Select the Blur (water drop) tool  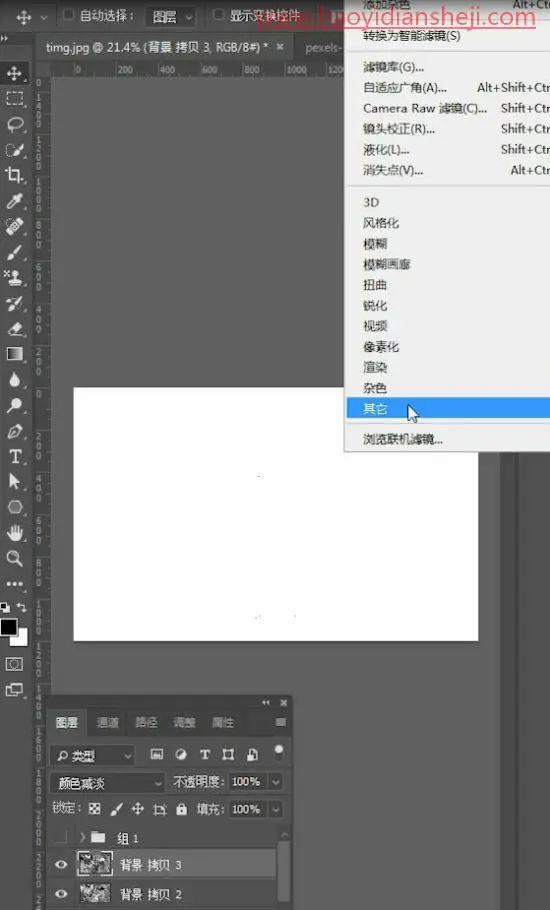[15, 380]
